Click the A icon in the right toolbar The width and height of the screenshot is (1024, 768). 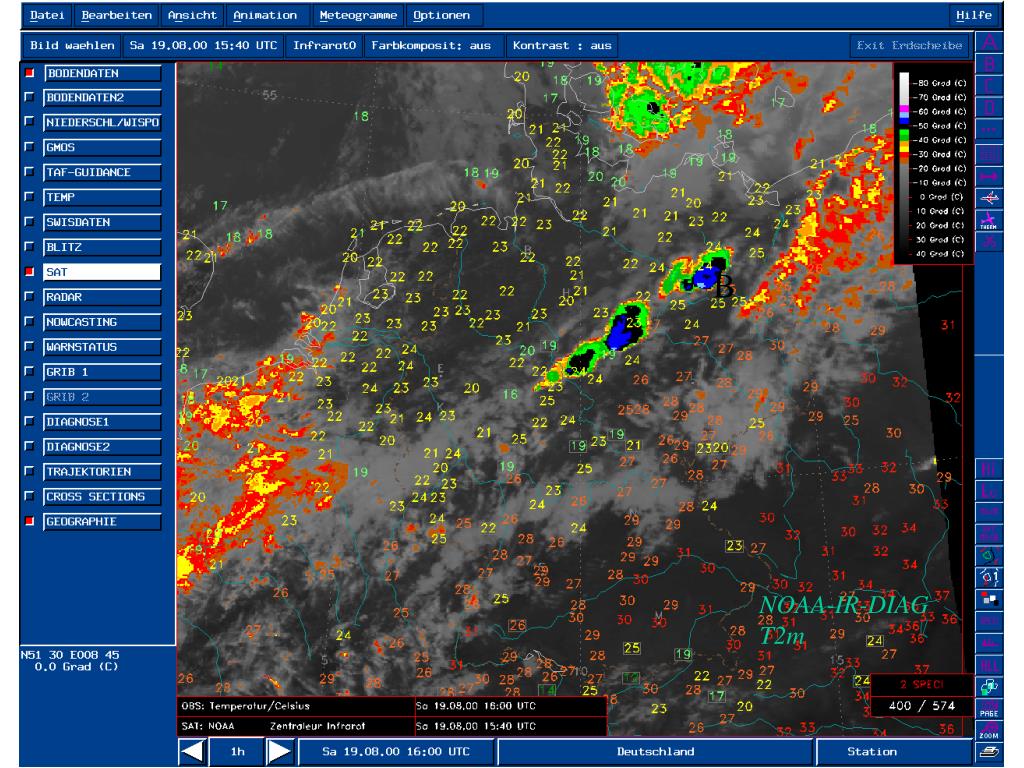(989, 43)
